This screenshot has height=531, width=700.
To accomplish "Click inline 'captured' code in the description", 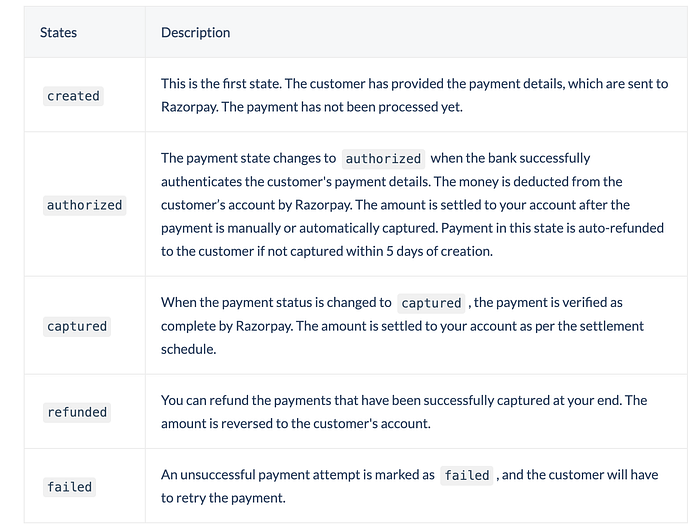I will [431, 303].
